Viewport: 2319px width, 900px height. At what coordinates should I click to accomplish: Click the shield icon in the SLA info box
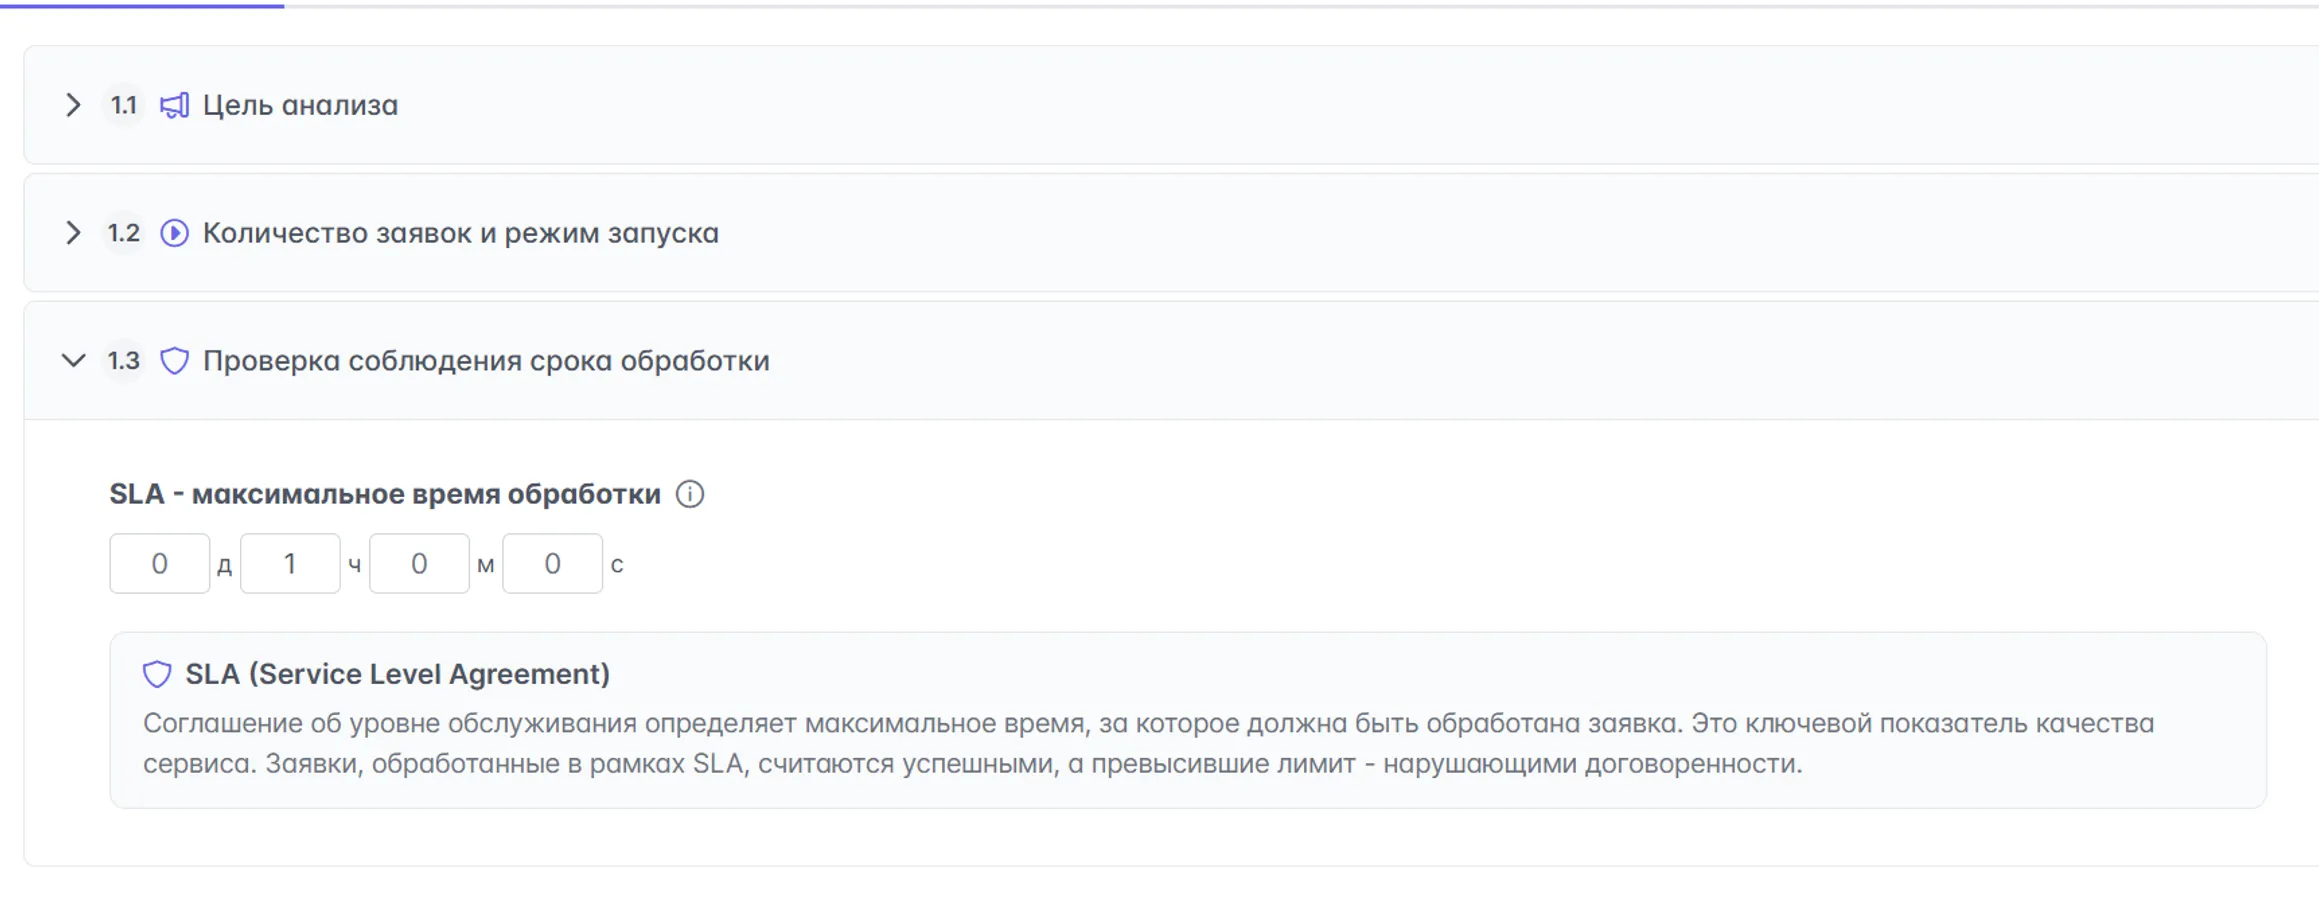156,673
